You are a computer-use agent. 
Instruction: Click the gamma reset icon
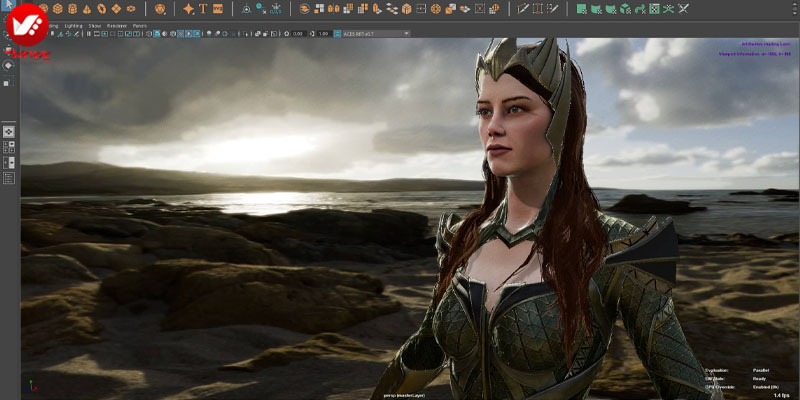tap(312, 33)
